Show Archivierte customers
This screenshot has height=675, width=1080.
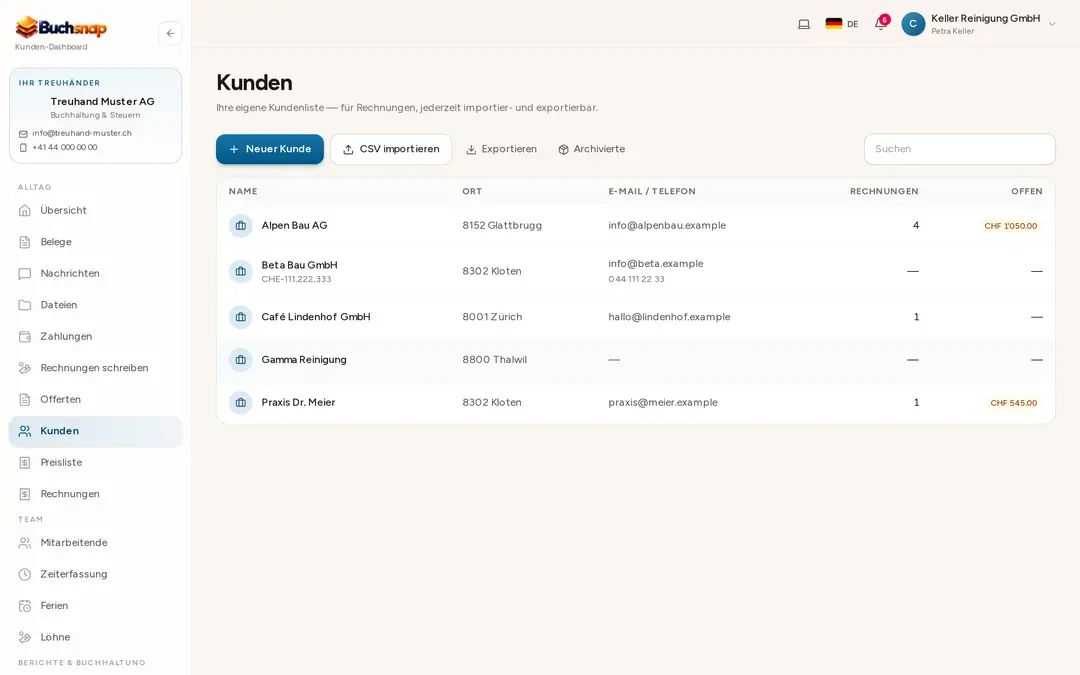point(592,149)
